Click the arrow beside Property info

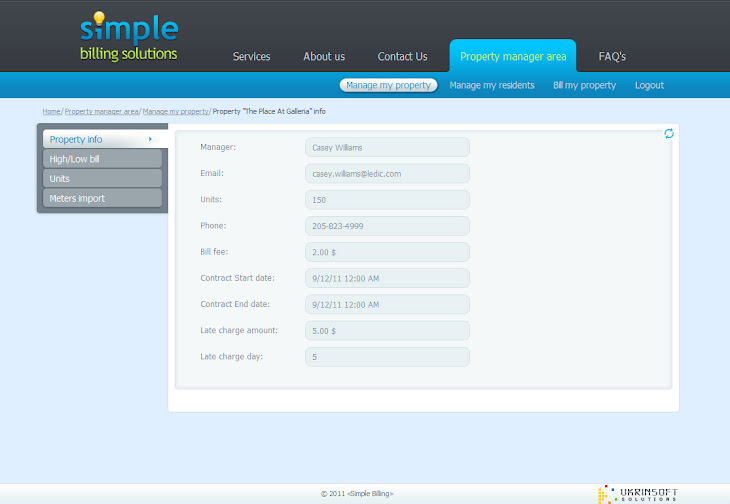(150, 139)
